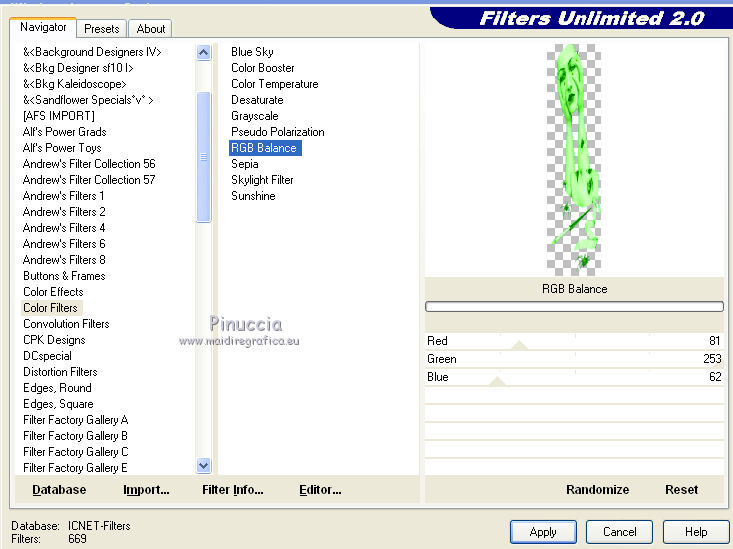Select Andrew's Filters 2 category

tap(64, 212)
